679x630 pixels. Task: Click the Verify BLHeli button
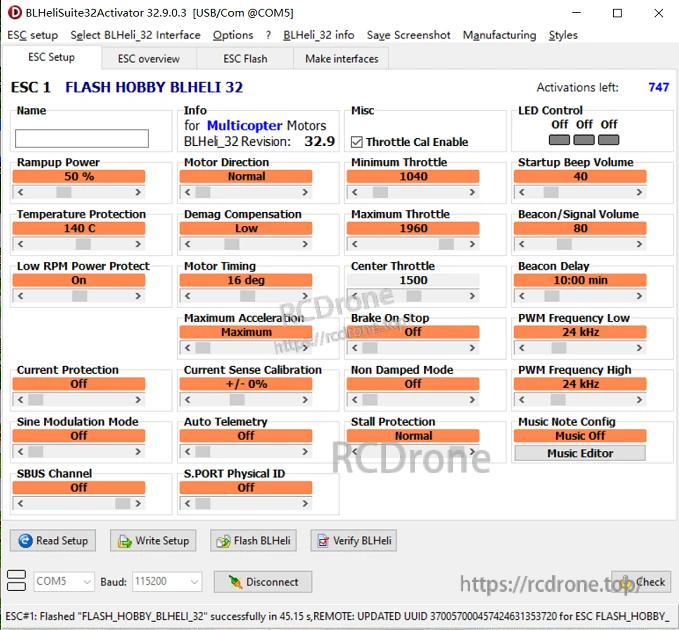353,540
